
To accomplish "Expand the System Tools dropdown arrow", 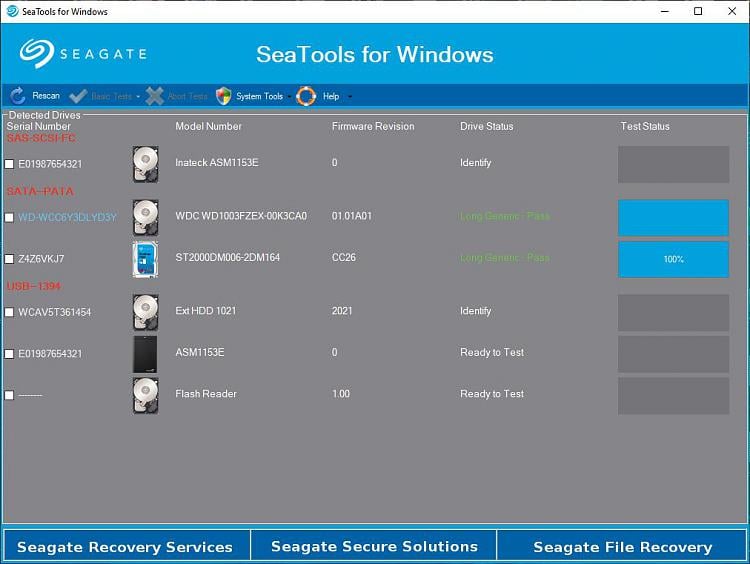I will [x=289, y=97].
